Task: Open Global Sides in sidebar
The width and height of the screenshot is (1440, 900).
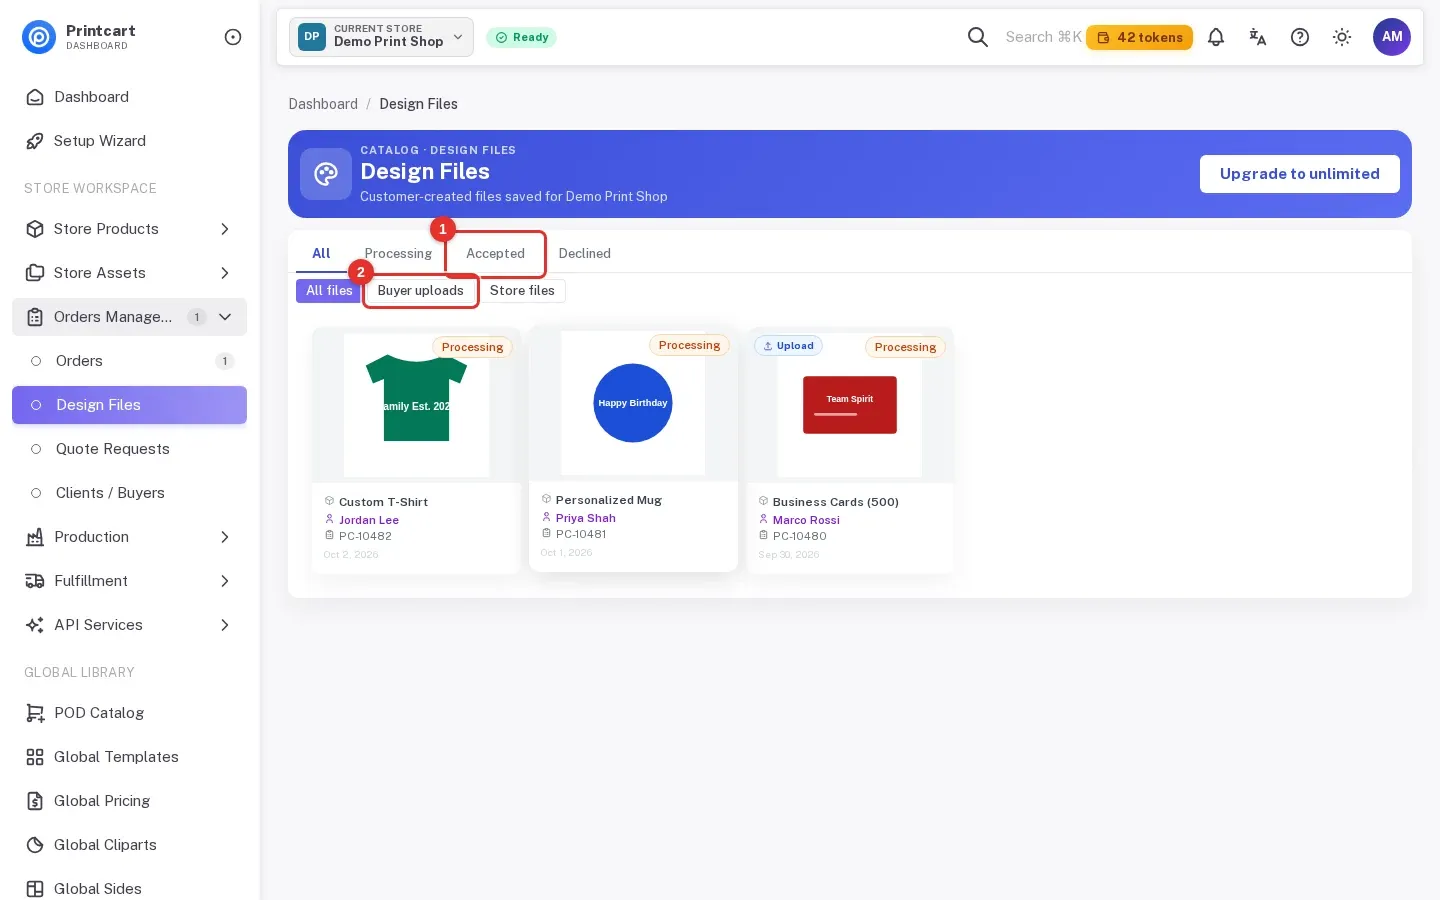Action: click(130, 889)
